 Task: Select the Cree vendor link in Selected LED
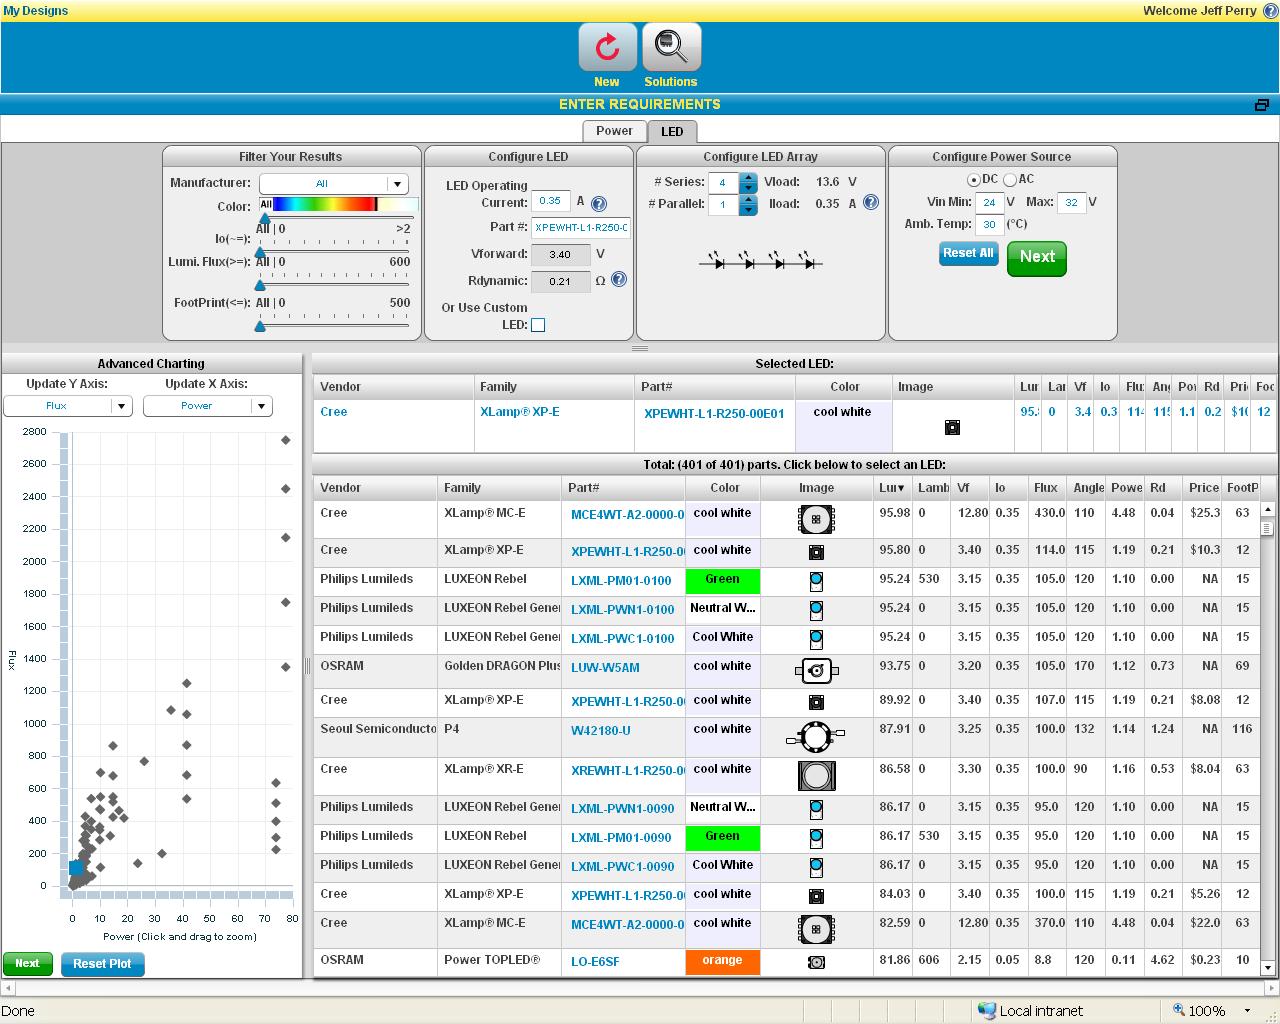334,412
